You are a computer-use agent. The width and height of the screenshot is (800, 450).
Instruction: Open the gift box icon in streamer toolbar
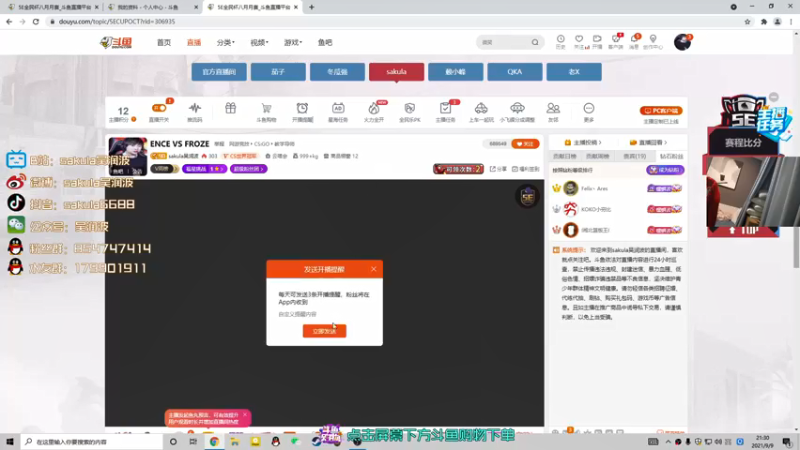click(x=231, y=108)
